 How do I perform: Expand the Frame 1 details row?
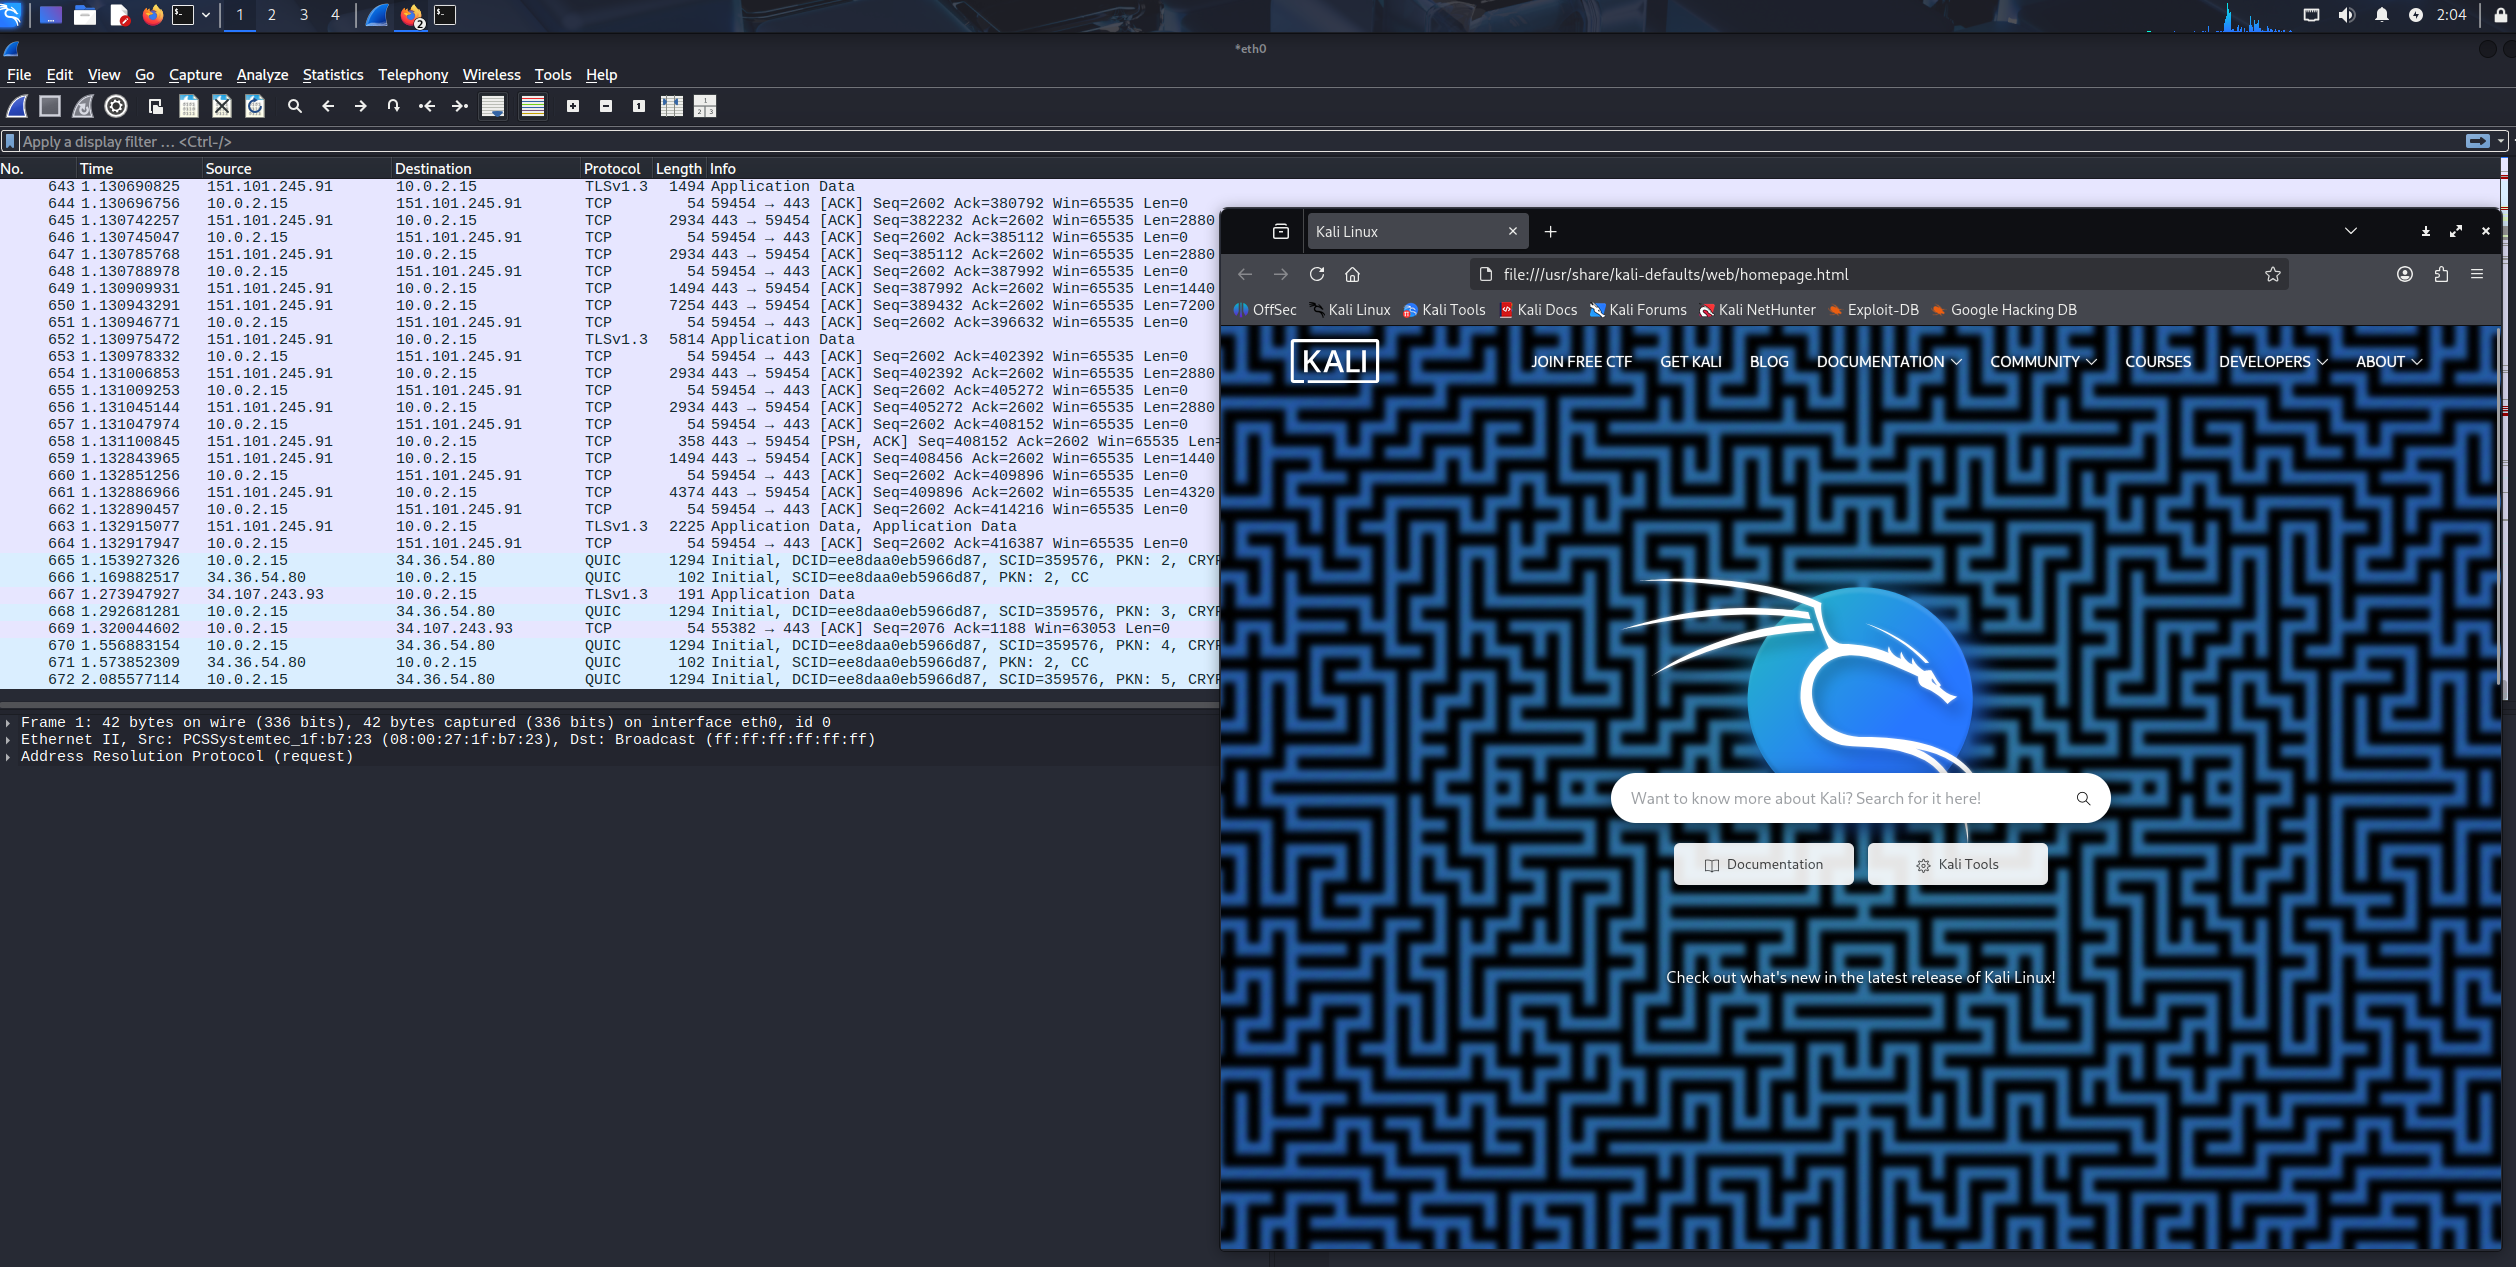[8, 723]
